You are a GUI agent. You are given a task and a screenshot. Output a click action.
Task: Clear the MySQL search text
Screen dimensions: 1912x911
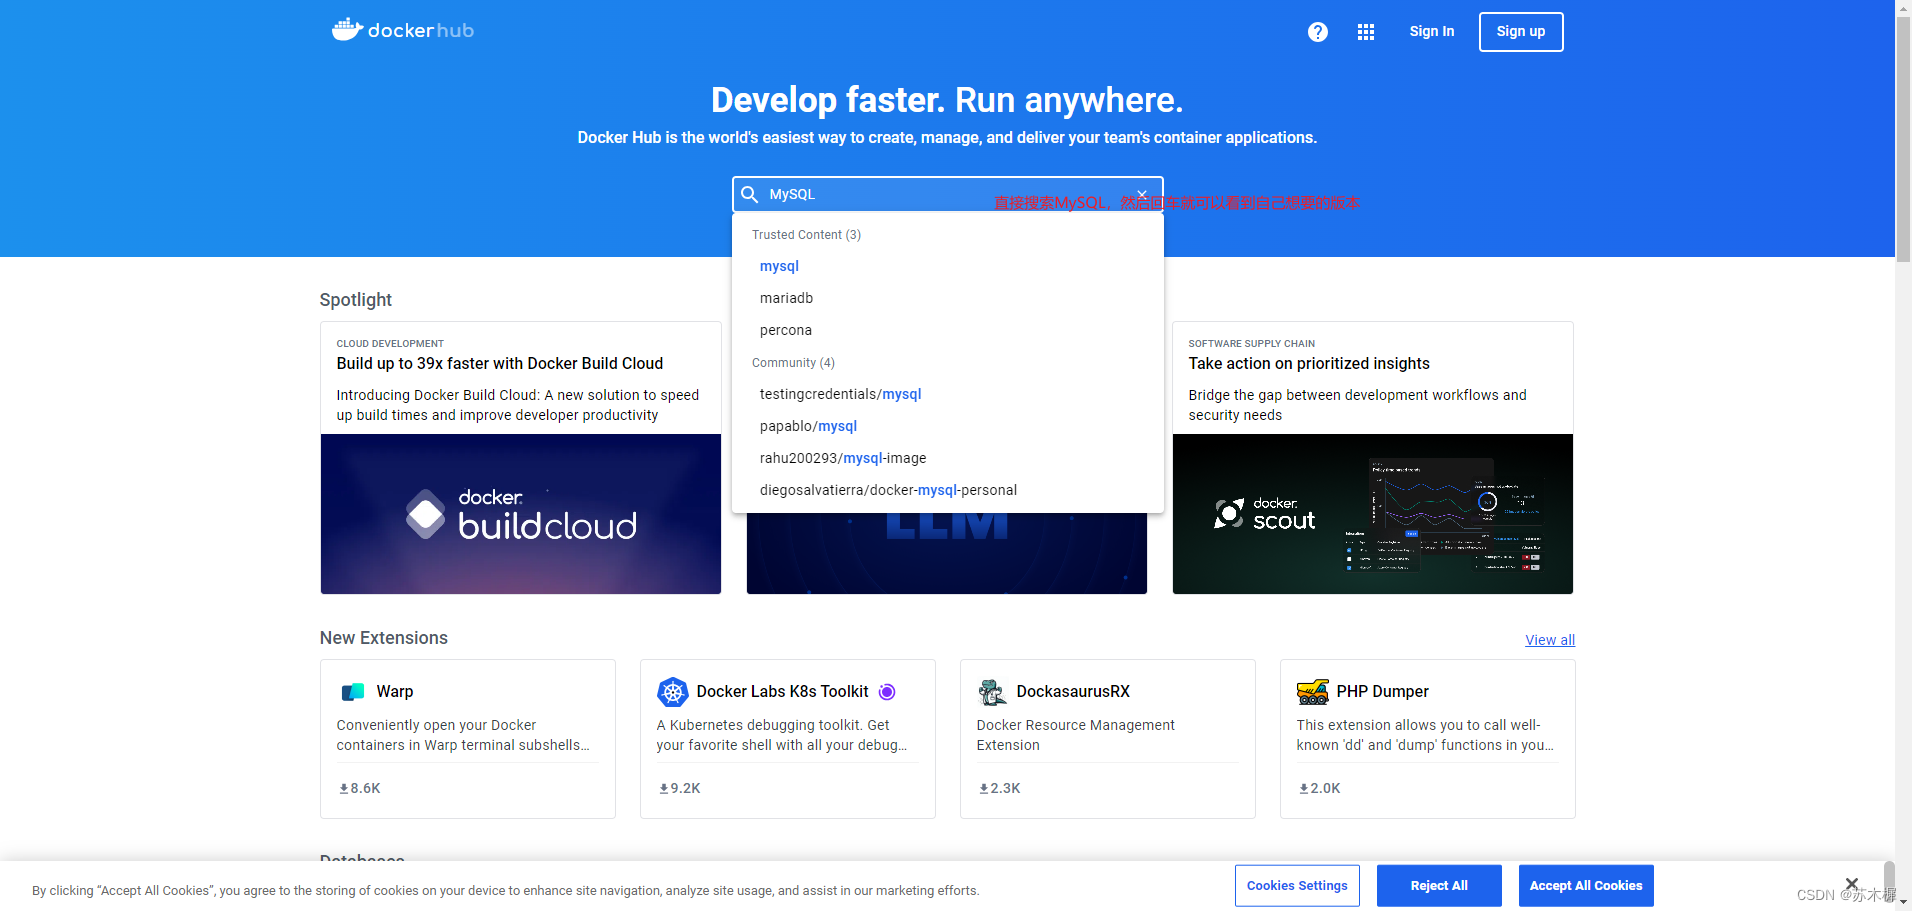(x=1142, y=194)
